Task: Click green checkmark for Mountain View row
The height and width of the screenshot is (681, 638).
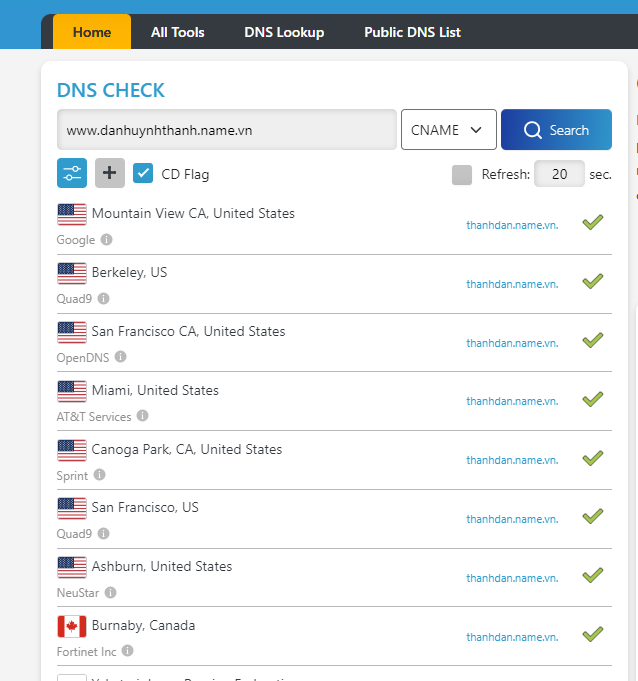Action: pyautogui.click(x=593, y=222)
